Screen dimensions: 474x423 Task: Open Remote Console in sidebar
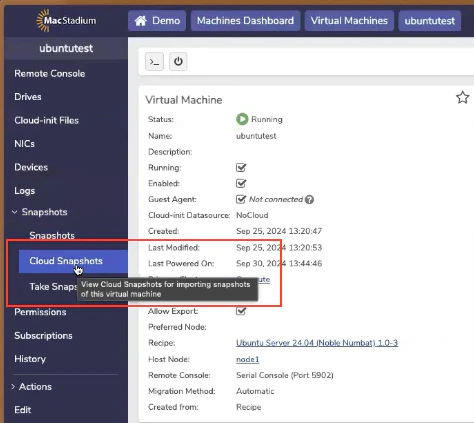click(50, 74)
